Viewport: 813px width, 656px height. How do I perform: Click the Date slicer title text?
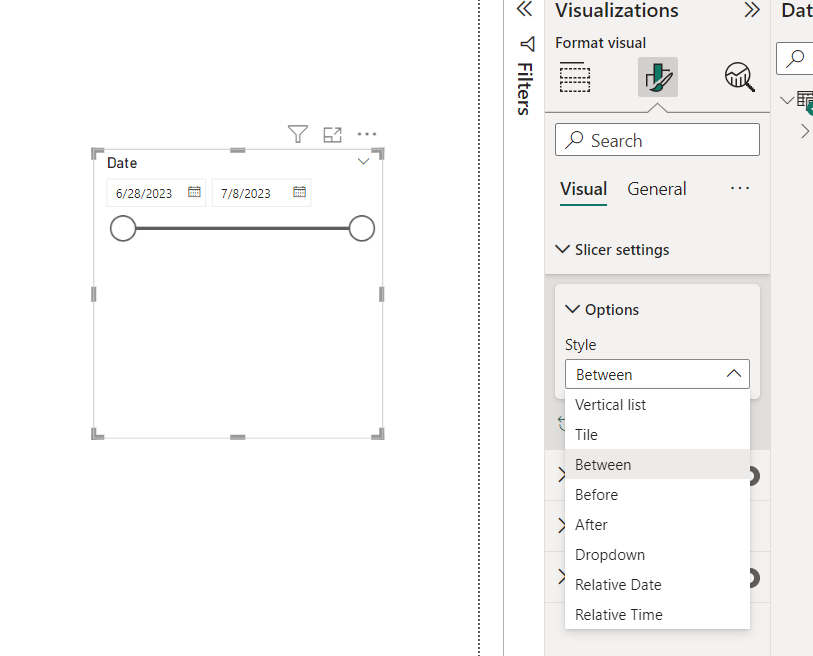(122, 163)
